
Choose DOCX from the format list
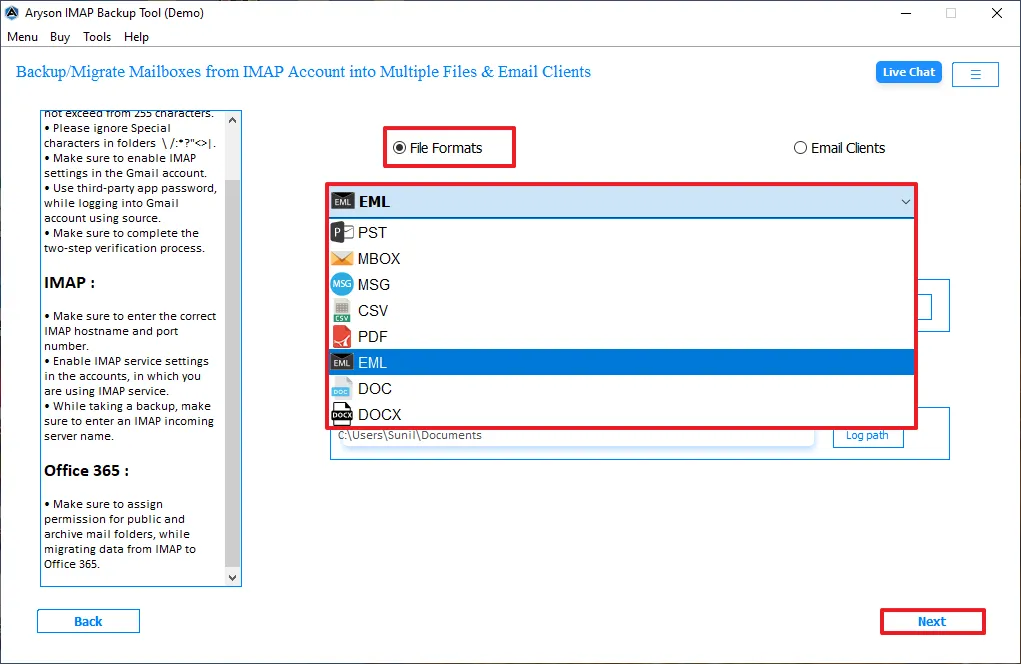pyautogui.click(x=621, y=414)
